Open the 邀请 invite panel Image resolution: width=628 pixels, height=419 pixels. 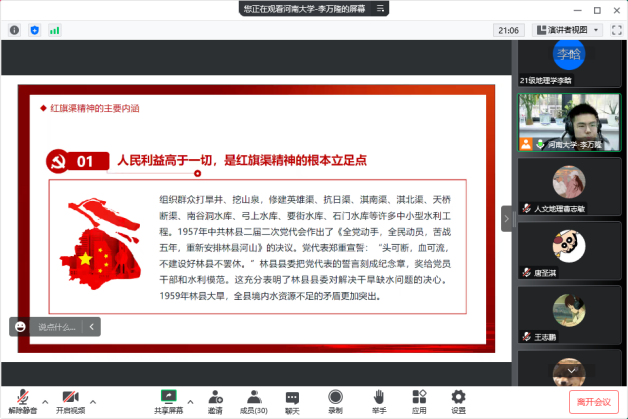(215, 399)
